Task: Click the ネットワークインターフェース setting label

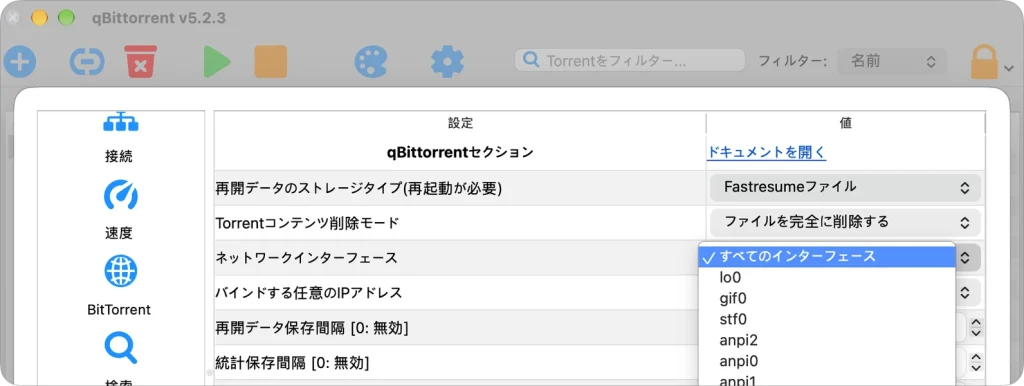Action: click(x=306, y=257)
